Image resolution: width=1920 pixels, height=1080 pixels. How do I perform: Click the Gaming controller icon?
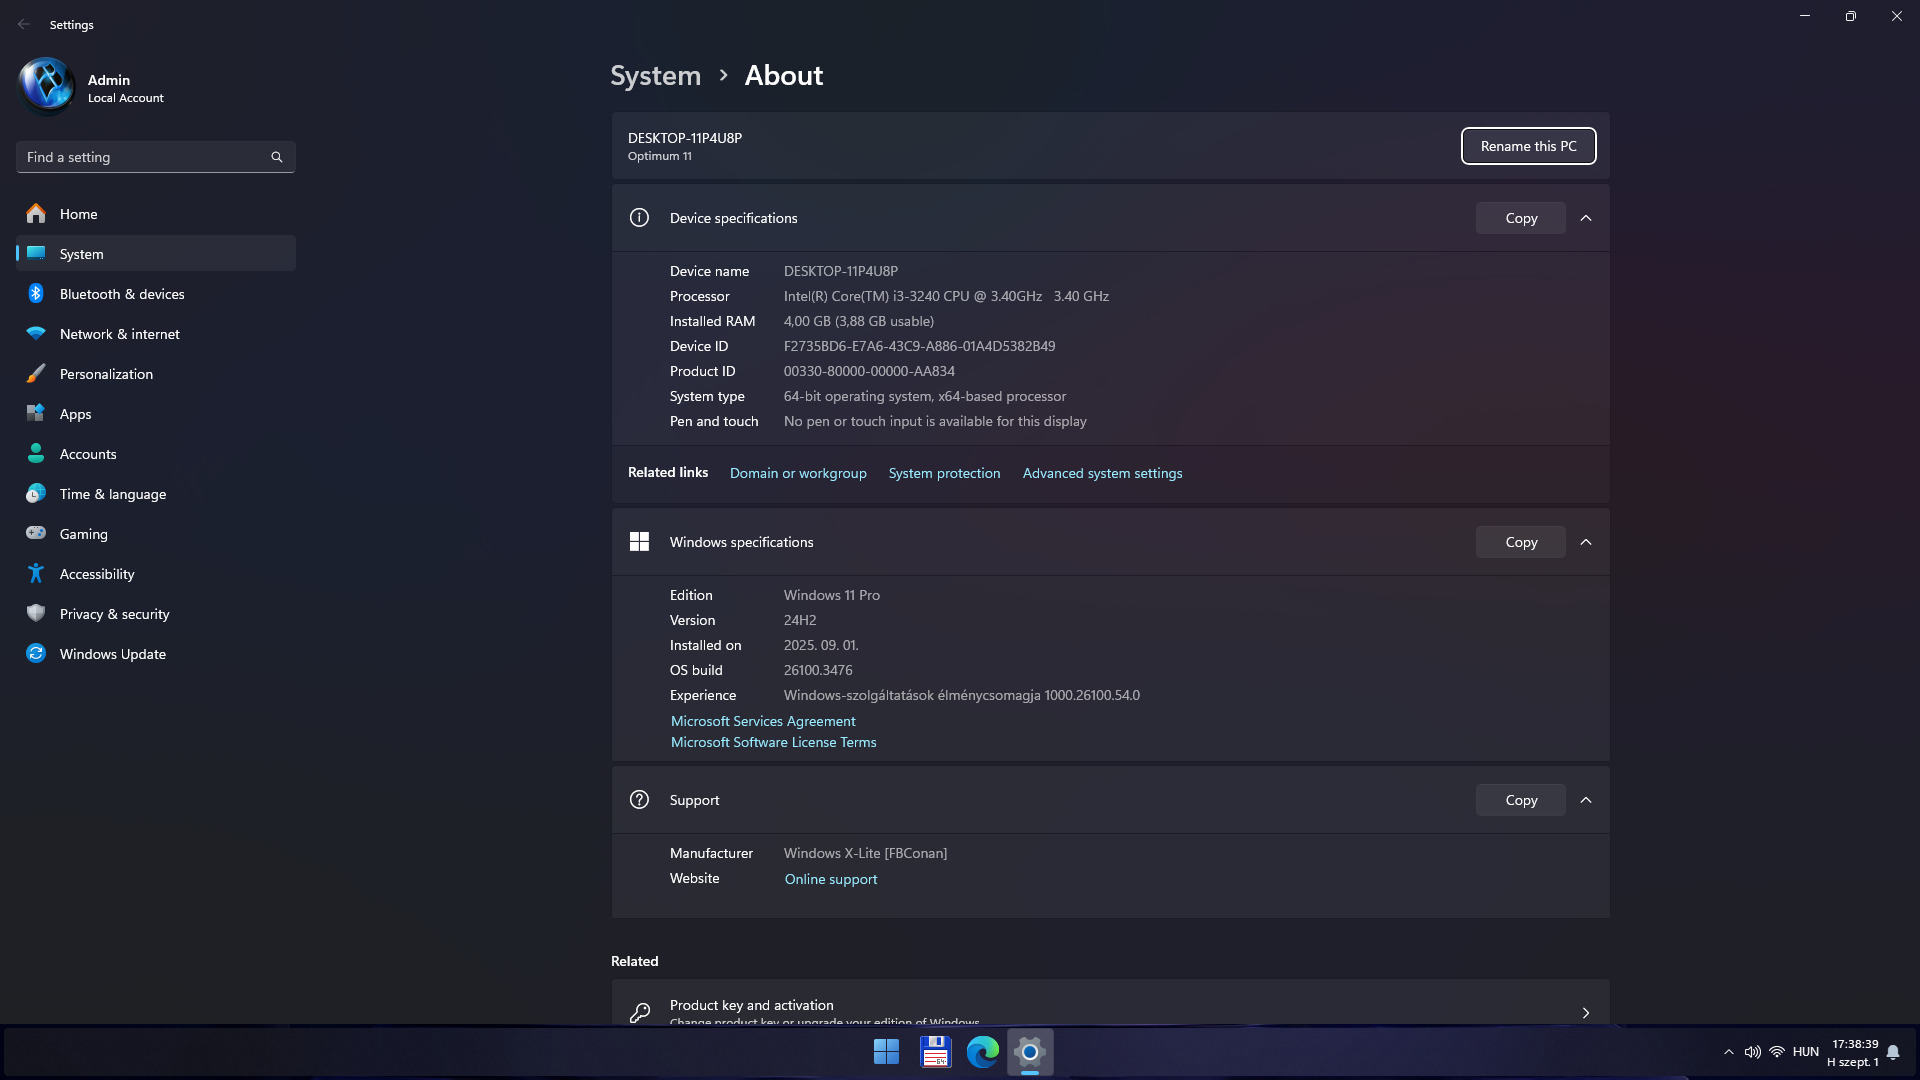36,534
